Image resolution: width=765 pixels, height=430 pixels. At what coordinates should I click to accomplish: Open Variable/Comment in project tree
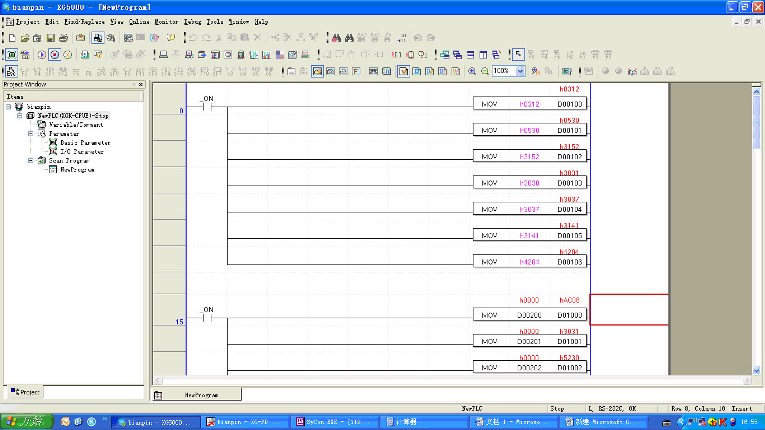pos(76,124)
